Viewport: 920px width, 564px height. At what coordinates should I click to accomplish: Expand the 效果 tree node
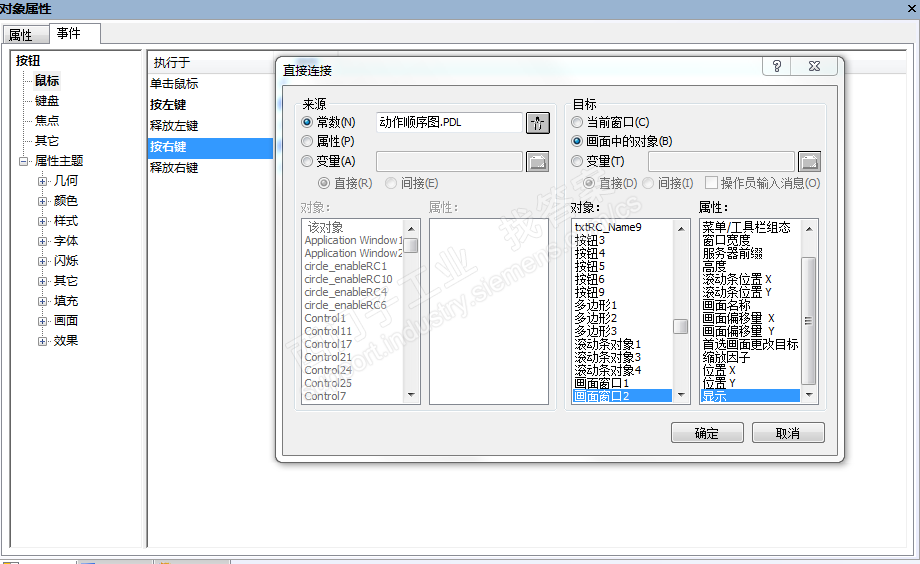[x=42, y=341]
